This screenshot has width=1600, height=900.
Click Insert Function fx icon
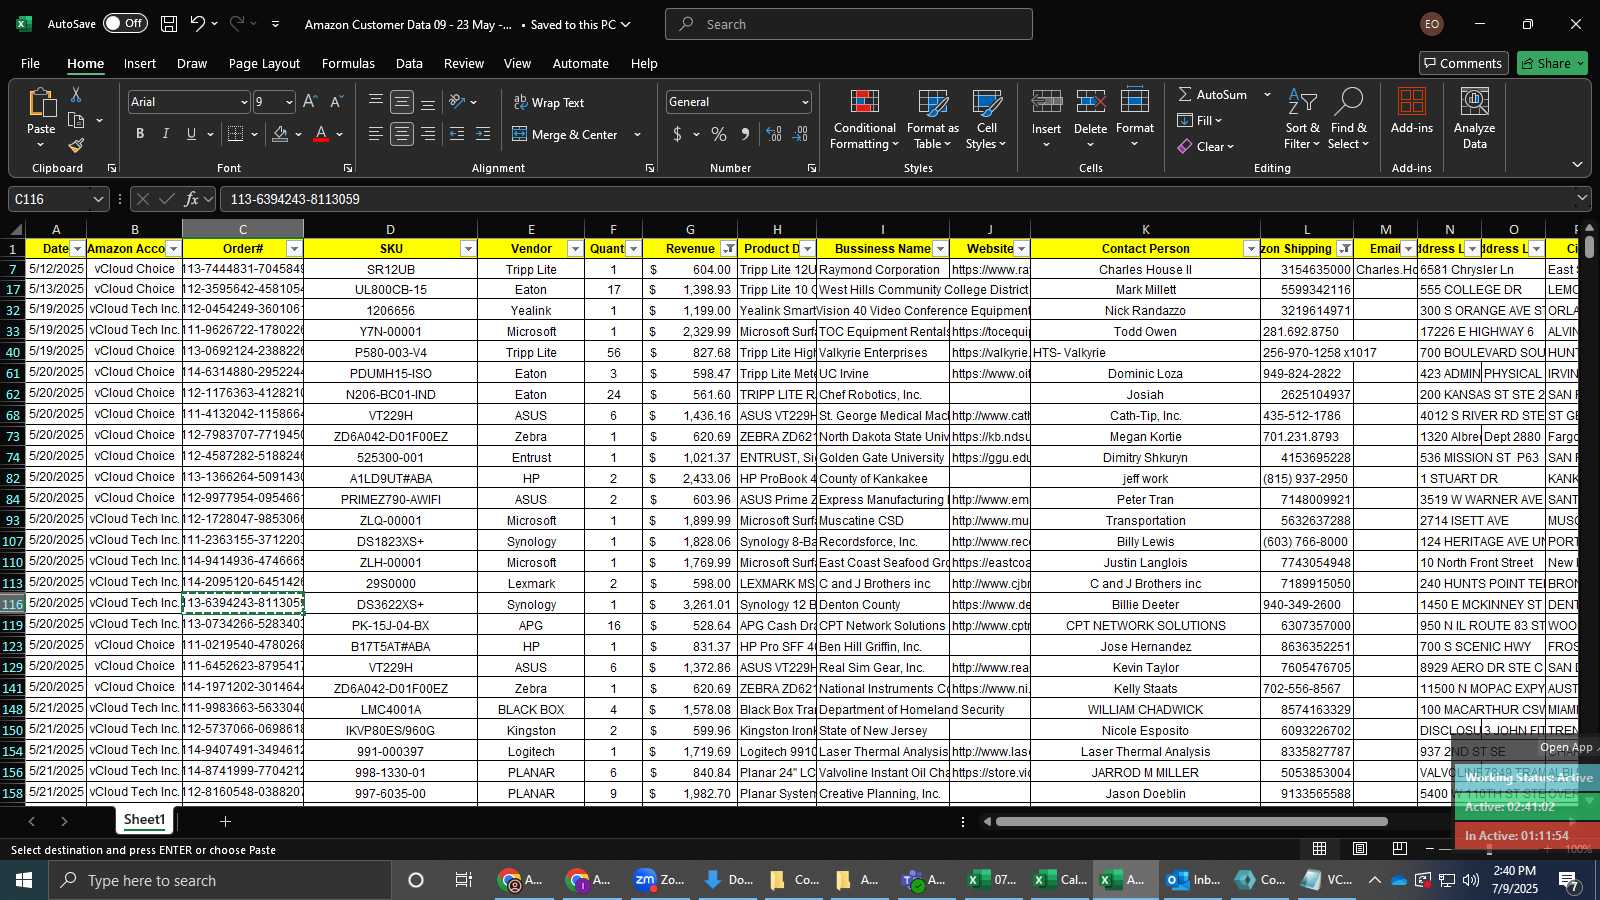pos(192,199)
